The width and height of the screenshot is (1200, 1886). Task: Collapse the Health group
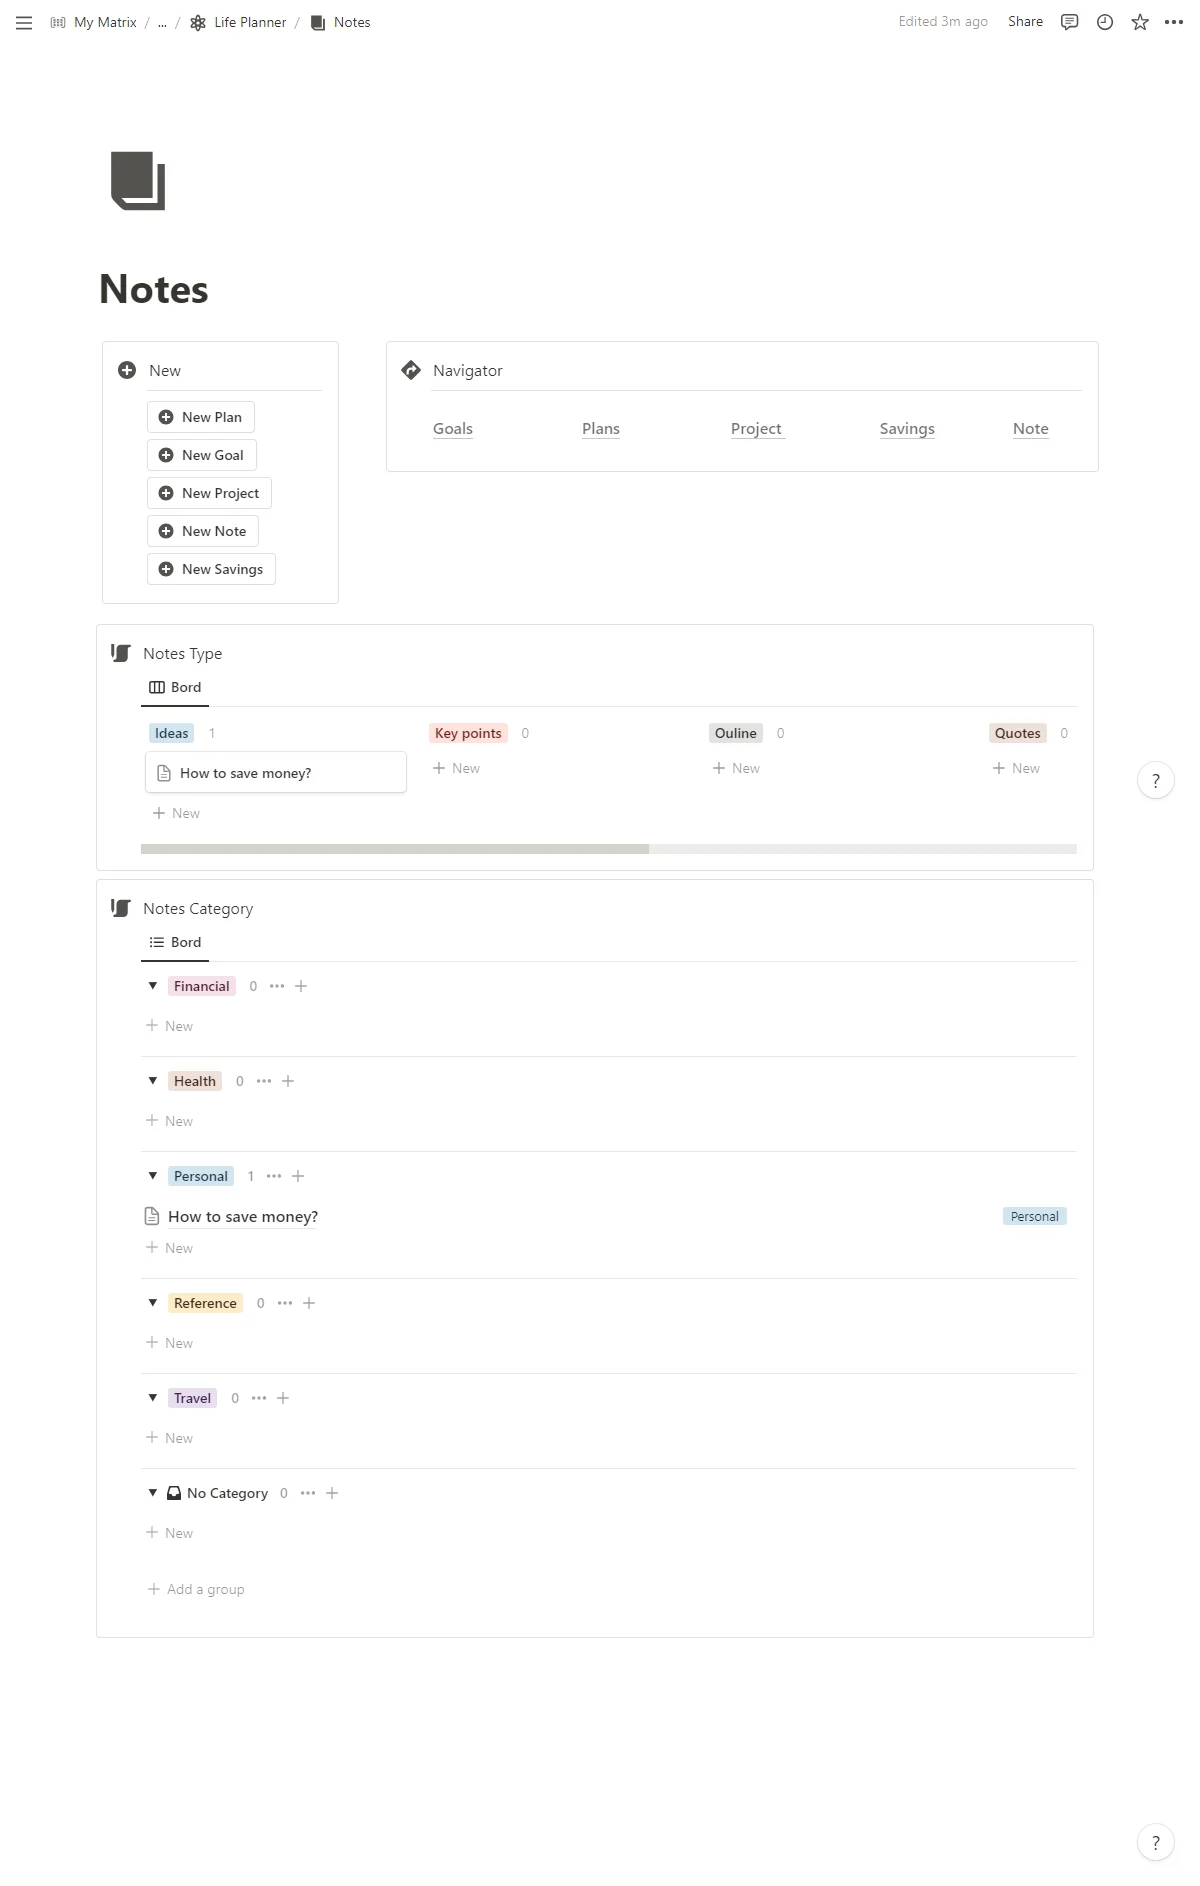(x=153, y=1081)
